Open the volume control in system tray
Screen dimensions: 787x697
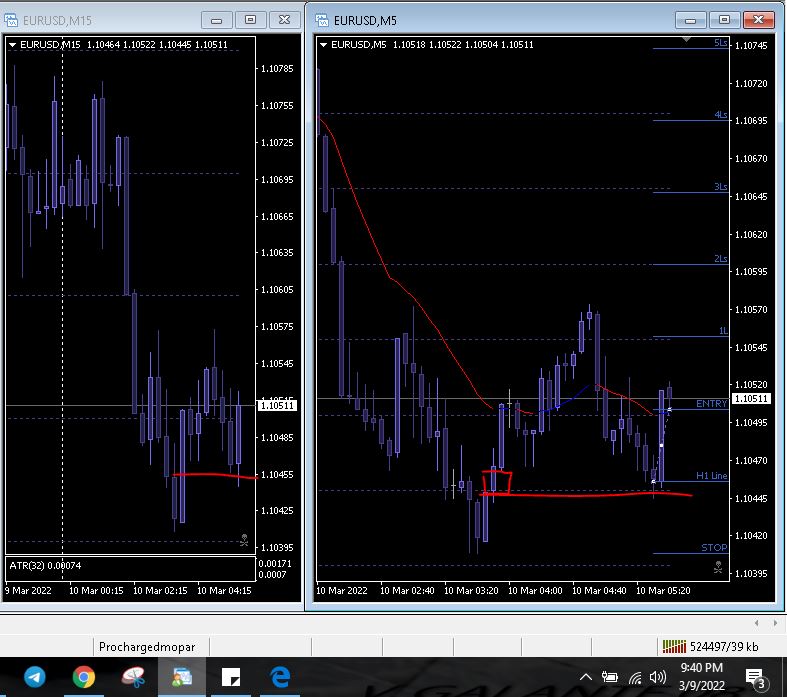pos(658,677)
